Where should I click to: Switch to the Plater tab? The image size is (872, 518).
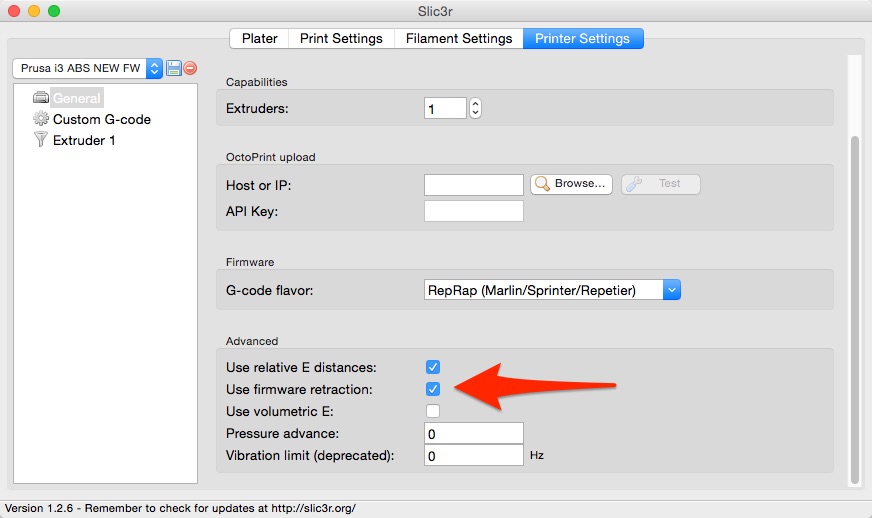[x=259, y=38]
